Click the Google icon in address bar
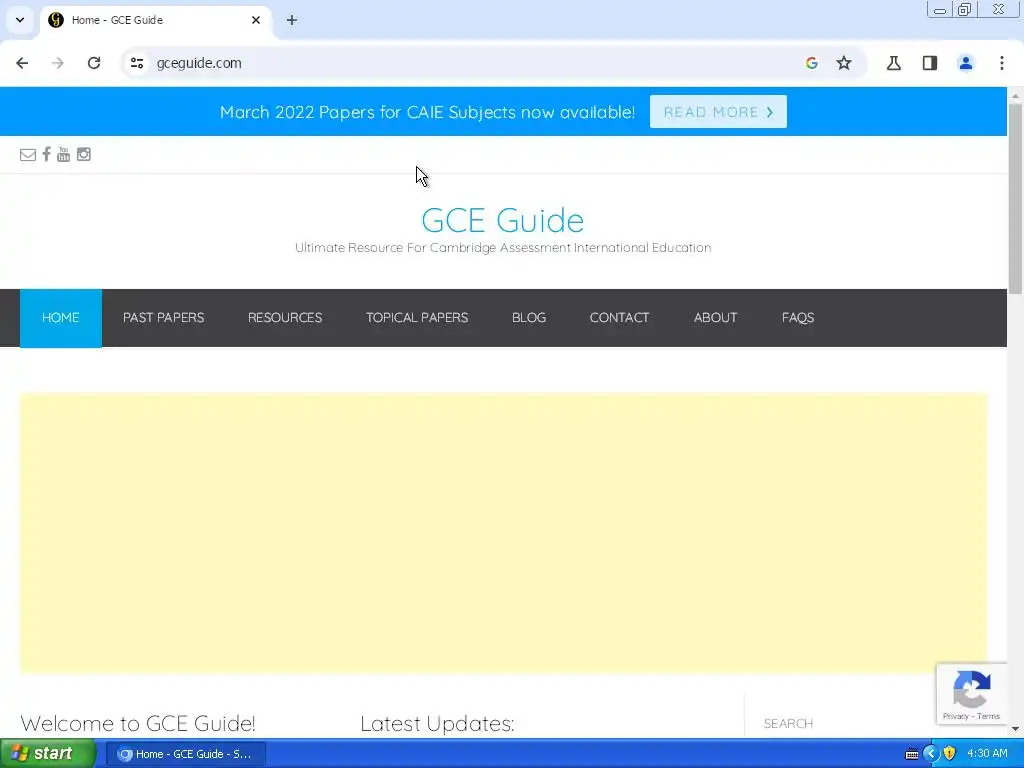 tap(812, 63)
